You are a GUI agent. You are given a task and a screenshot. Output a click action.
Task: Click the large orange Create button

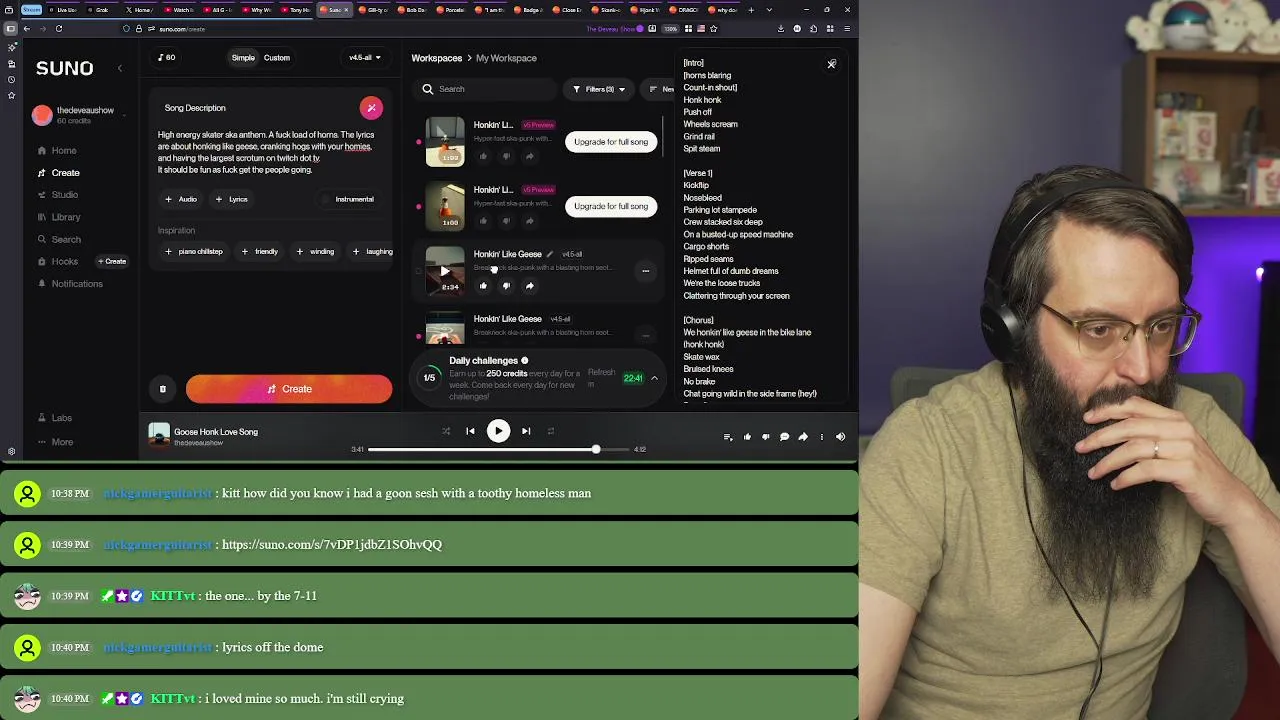[289, 389]
